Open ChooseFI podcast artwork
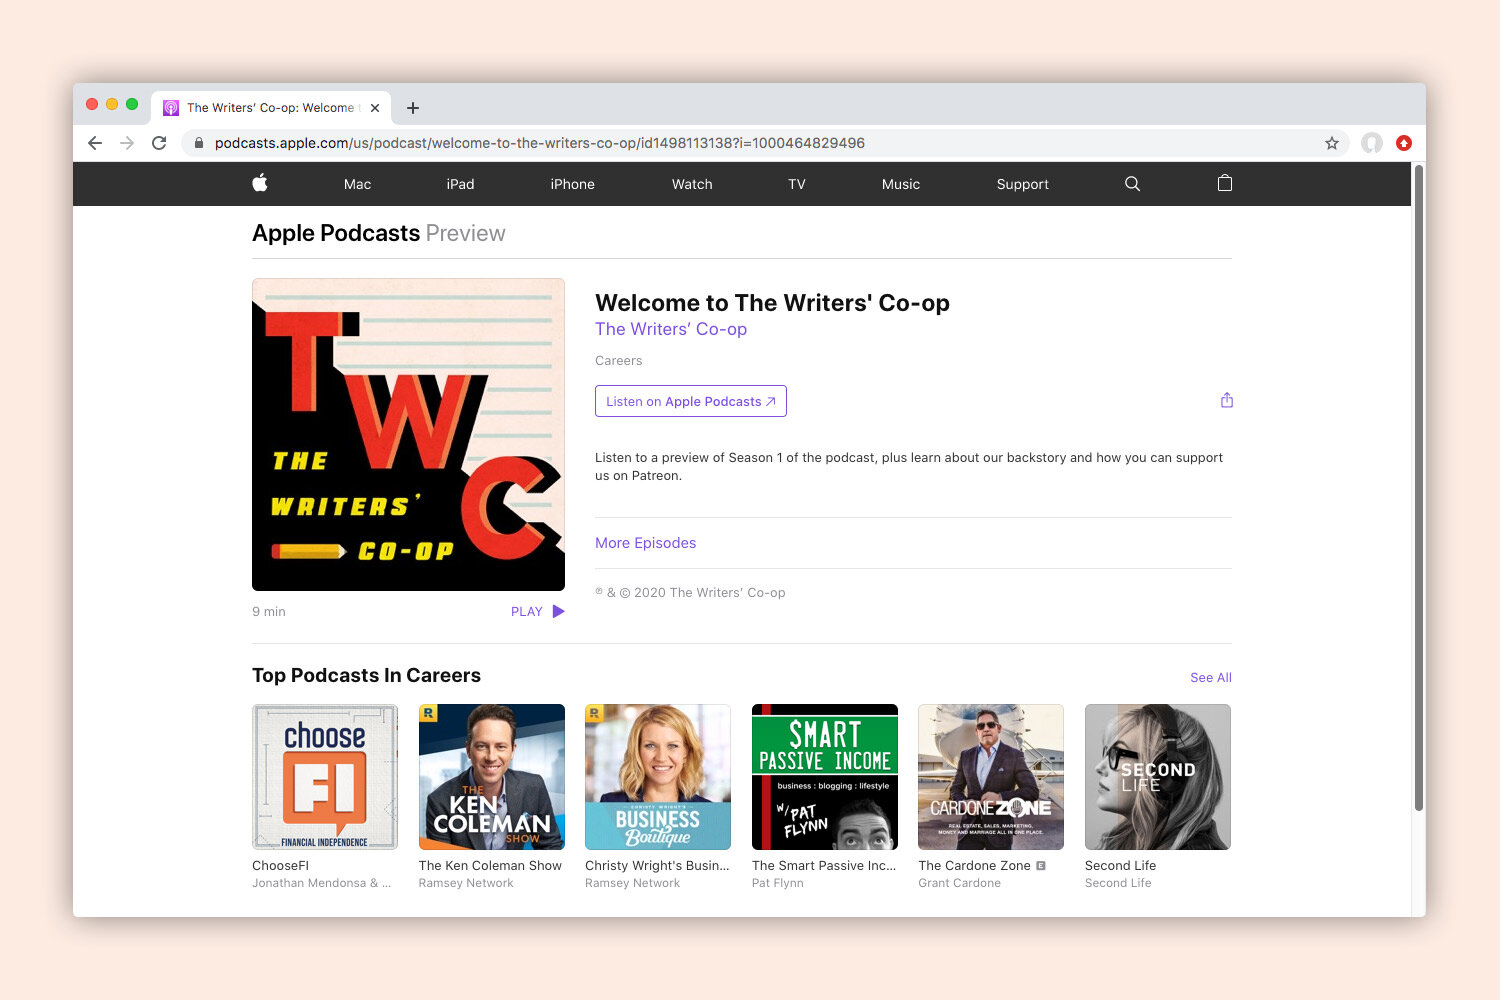The image size is (1500, 1000). point(325,777)
